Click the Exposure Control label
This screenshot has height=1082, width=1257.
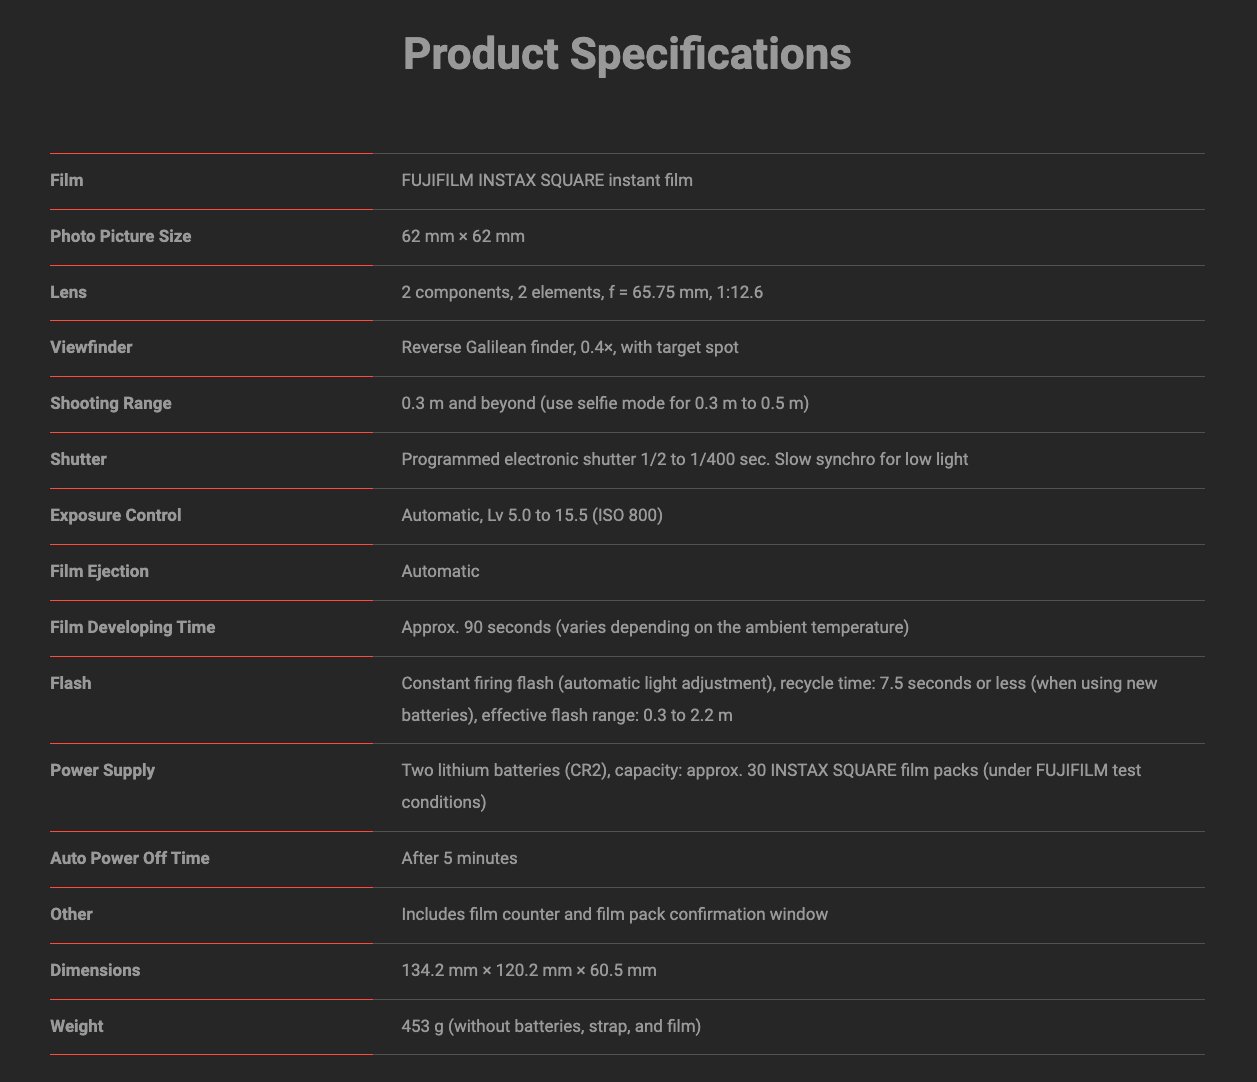[116, 515]
